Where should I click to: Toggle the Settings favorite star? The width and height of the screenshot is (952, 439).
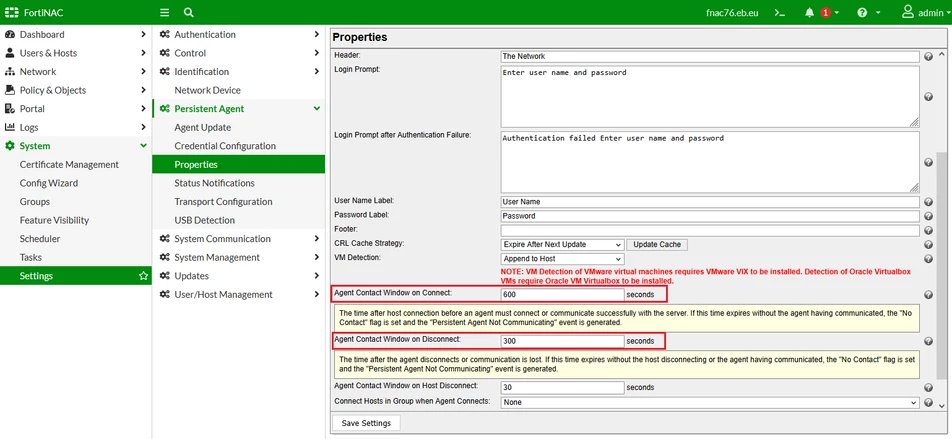[143, 276]
